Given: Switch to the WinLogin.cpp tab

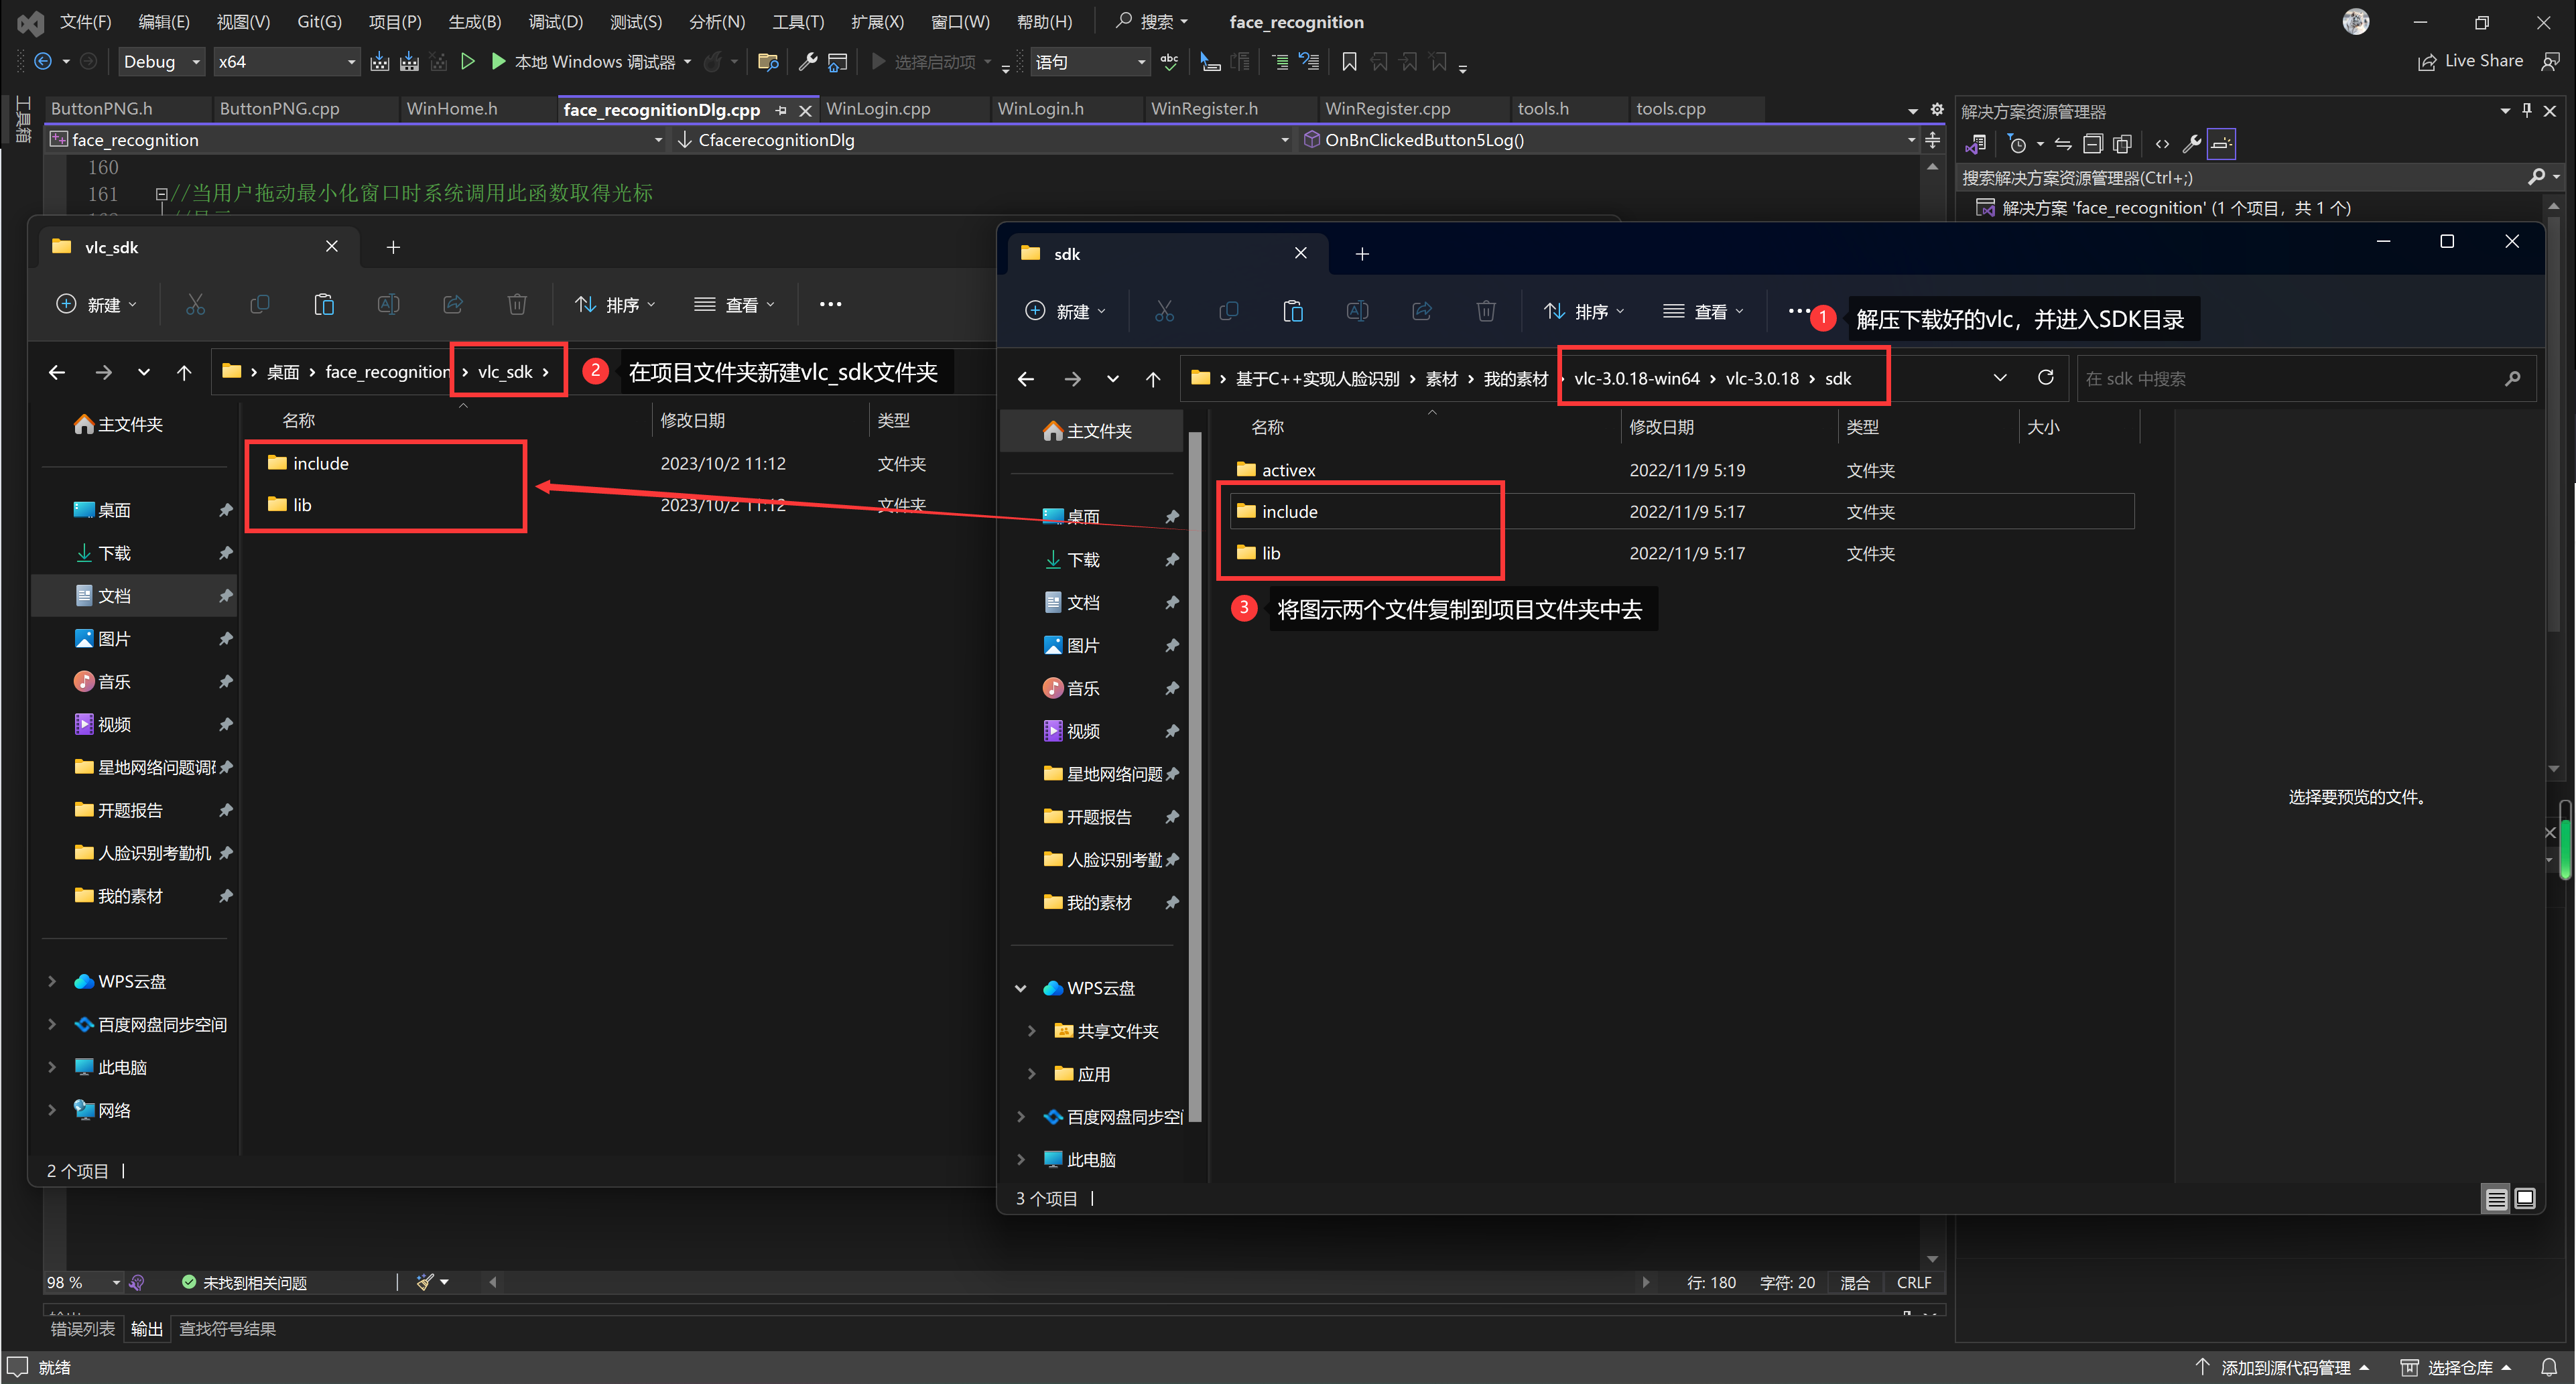Looking at the screenshot, I should (x=877, y=109).
